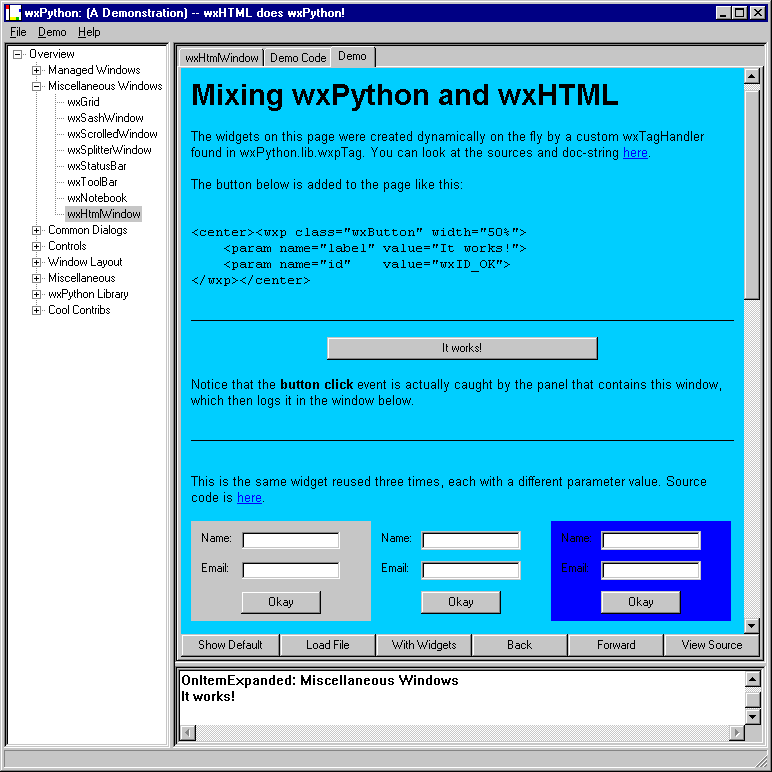Focus Name field in blue panel

coord(651,540)
